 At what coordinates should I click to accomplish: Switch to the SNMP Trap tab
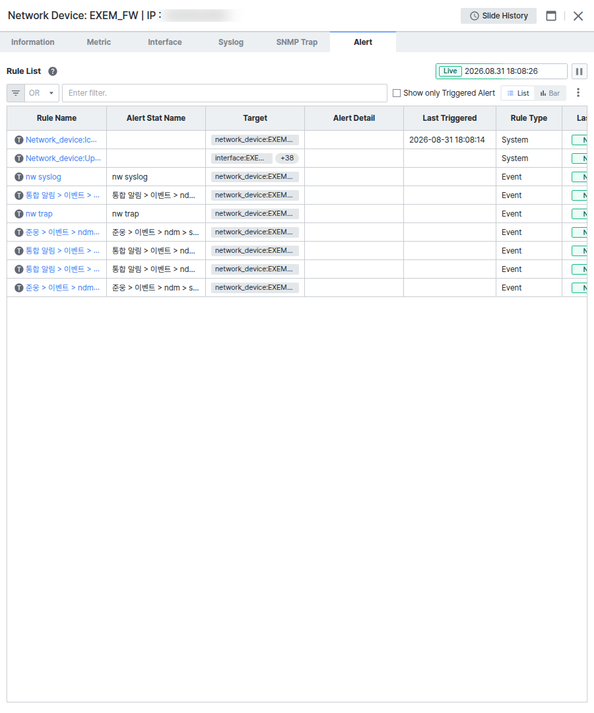(297, 42)
